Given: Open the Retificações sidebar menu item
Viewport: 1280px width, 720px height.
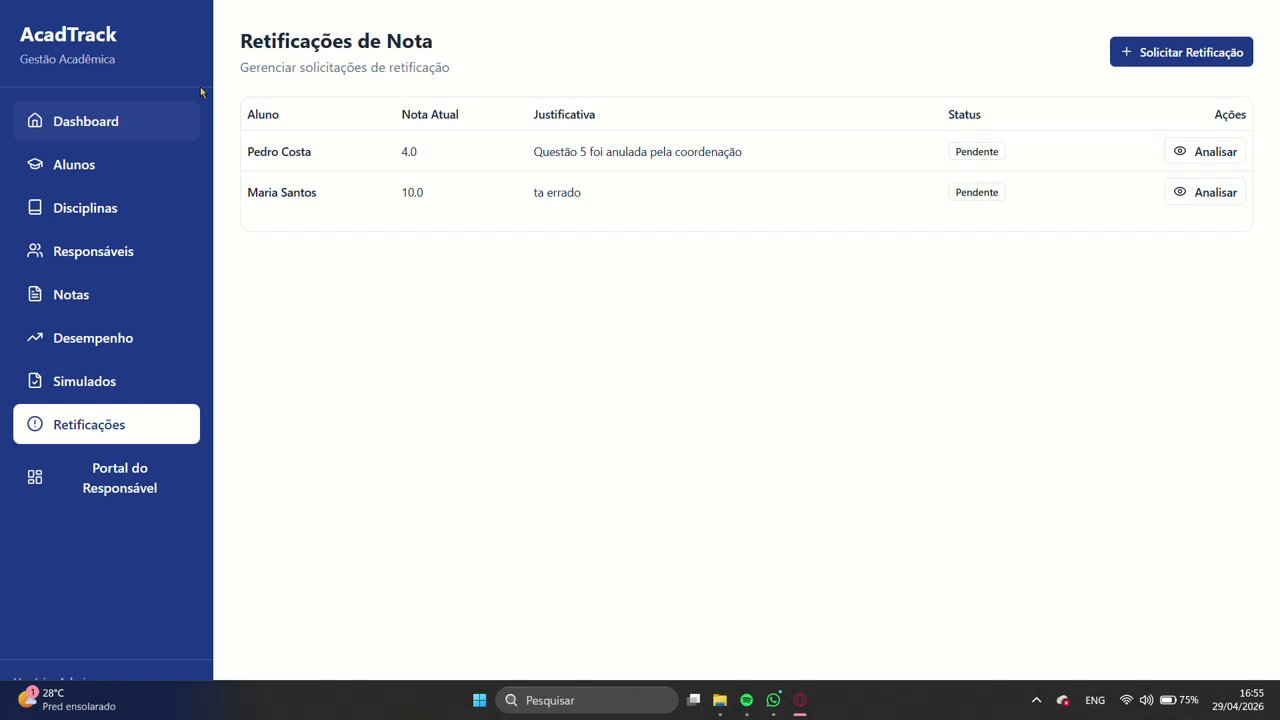Looking at the screenshot, I should pos(106,424).
